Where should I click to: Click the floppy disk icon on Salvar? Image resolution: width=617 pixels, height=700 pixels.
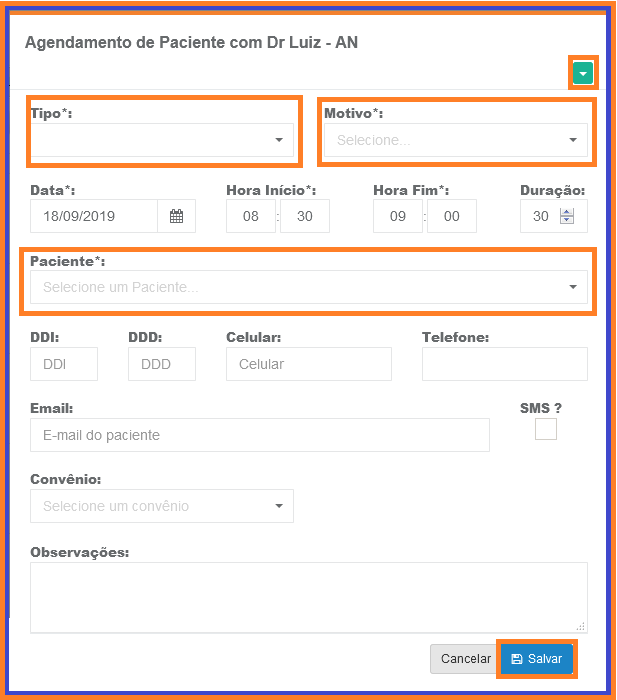[x=517, y=659]
